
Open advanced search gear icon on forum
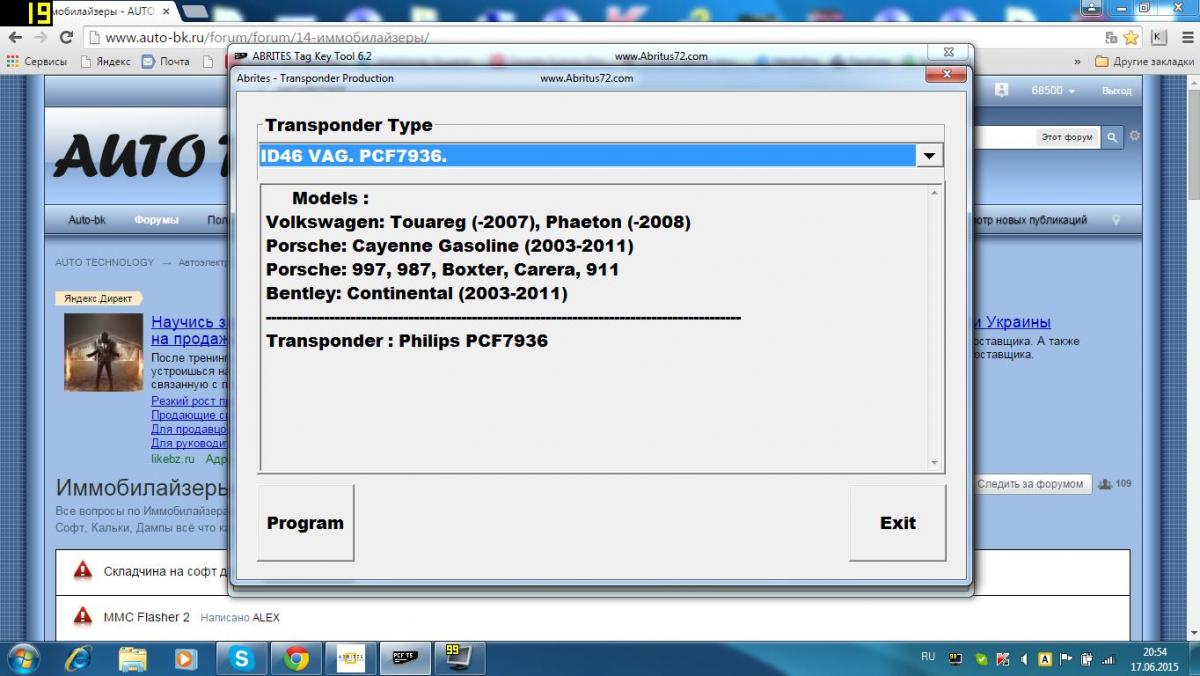[x=1134, y=136]
